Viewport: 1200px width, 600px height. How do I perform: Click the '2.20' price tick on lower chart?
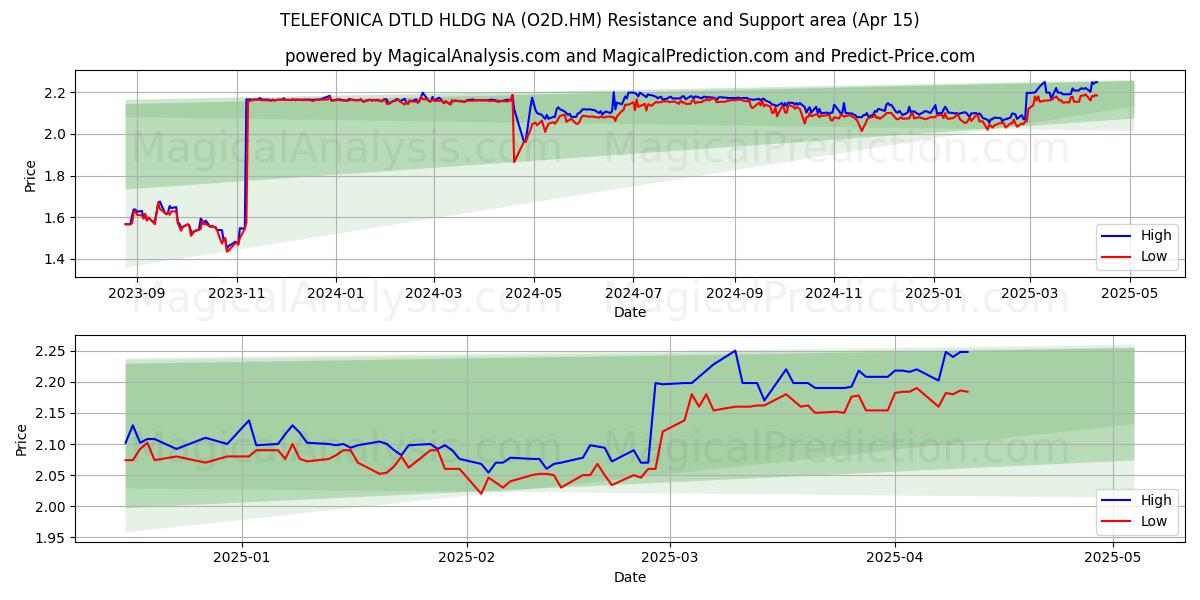click(51, 382)
